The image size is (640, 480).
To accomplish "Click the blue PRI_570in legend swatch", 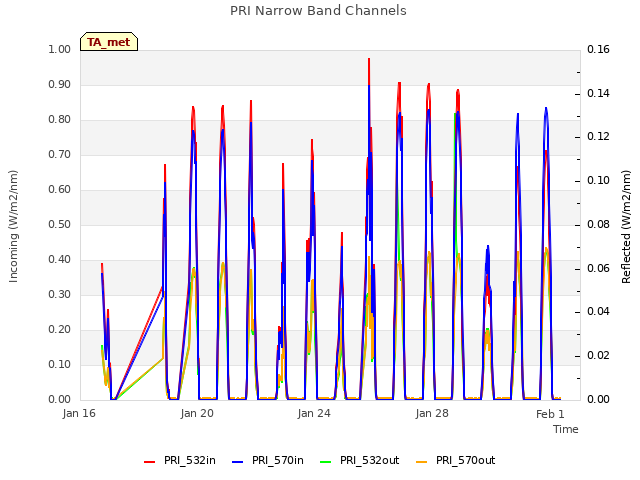I will pyautogui.click(x=238, y=462).
